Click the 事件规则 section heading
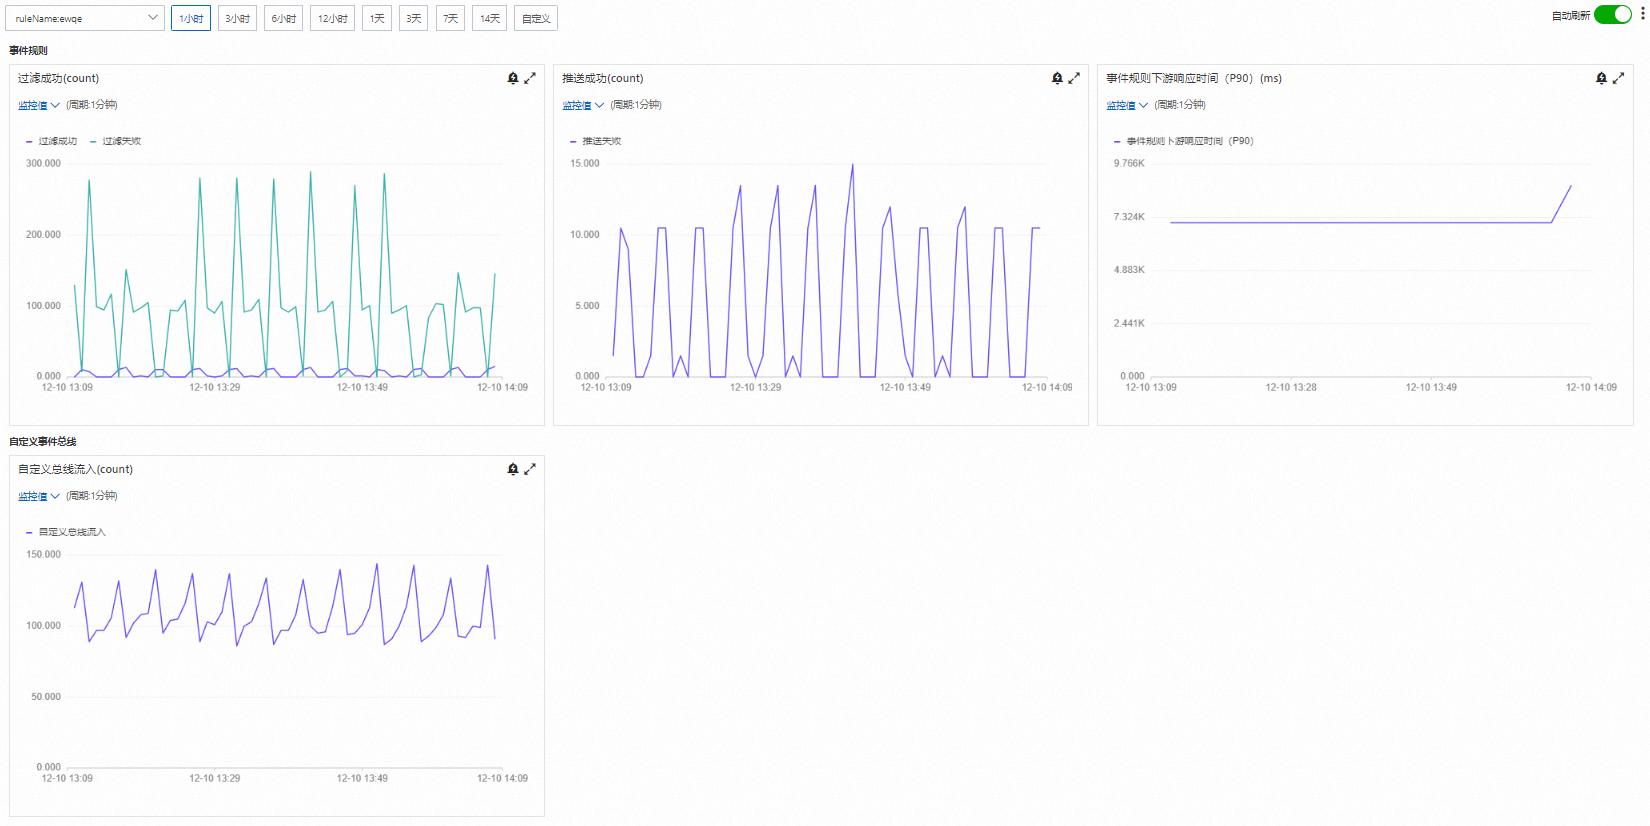 tap(28, 50)
